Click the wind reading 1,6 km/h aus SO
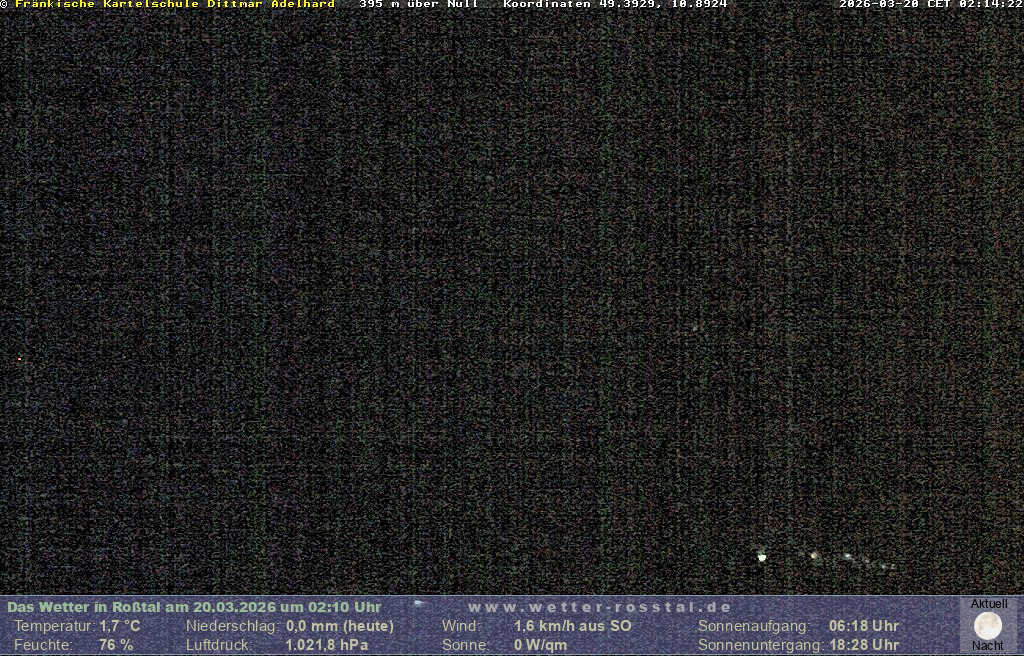Viewport: 1024px width, 656px height. pos(573,626)
